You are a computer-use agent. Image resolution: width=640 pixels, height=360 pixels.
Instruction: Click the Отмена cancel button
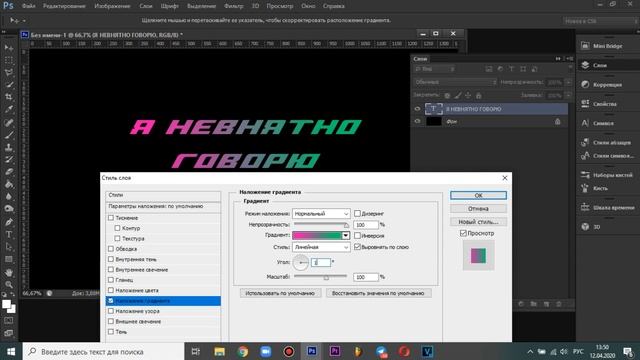478,209
